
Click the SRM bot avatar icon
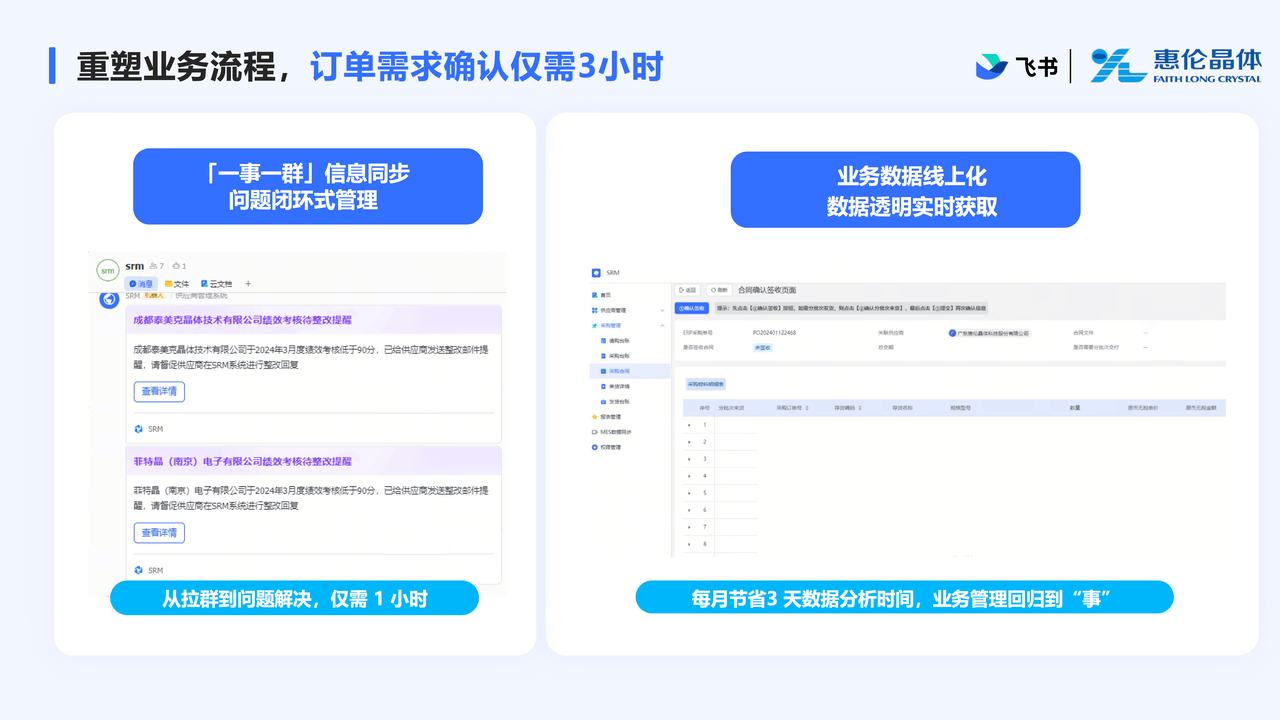coord(109,298)
